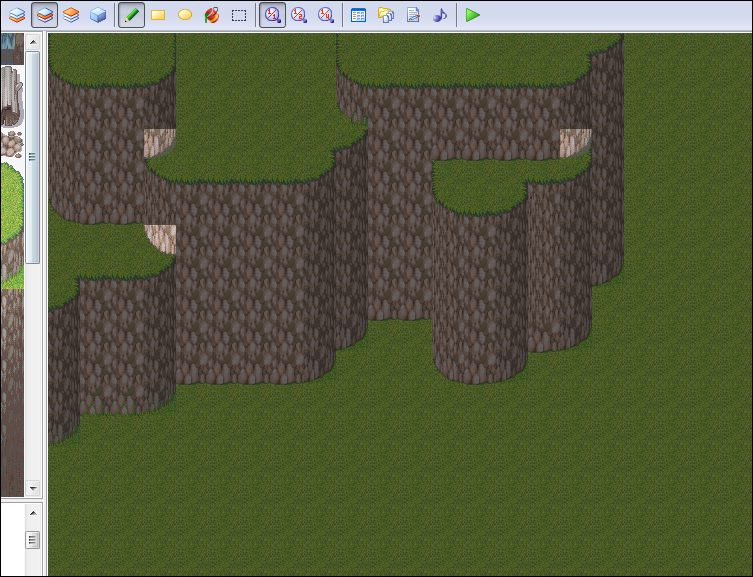The image size is (753, 577).
Task: Pick the tree trunk tile in palette
Action: 12,96
